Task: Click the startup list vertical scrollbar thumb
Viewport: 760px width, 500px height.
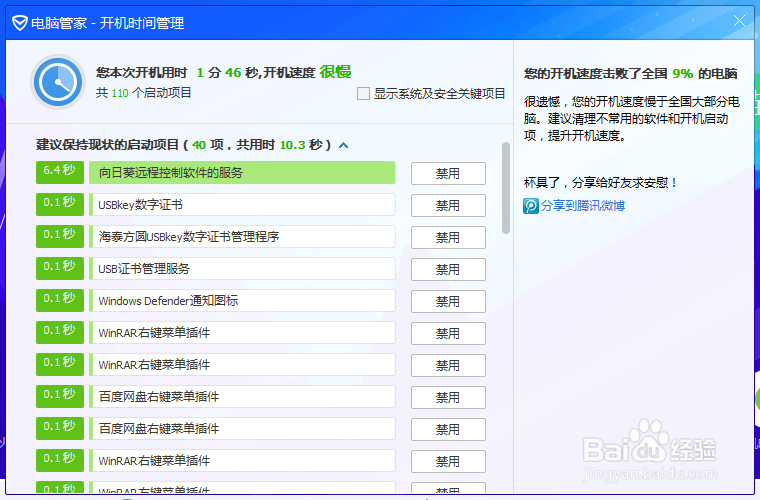Action: pos(506,188)
